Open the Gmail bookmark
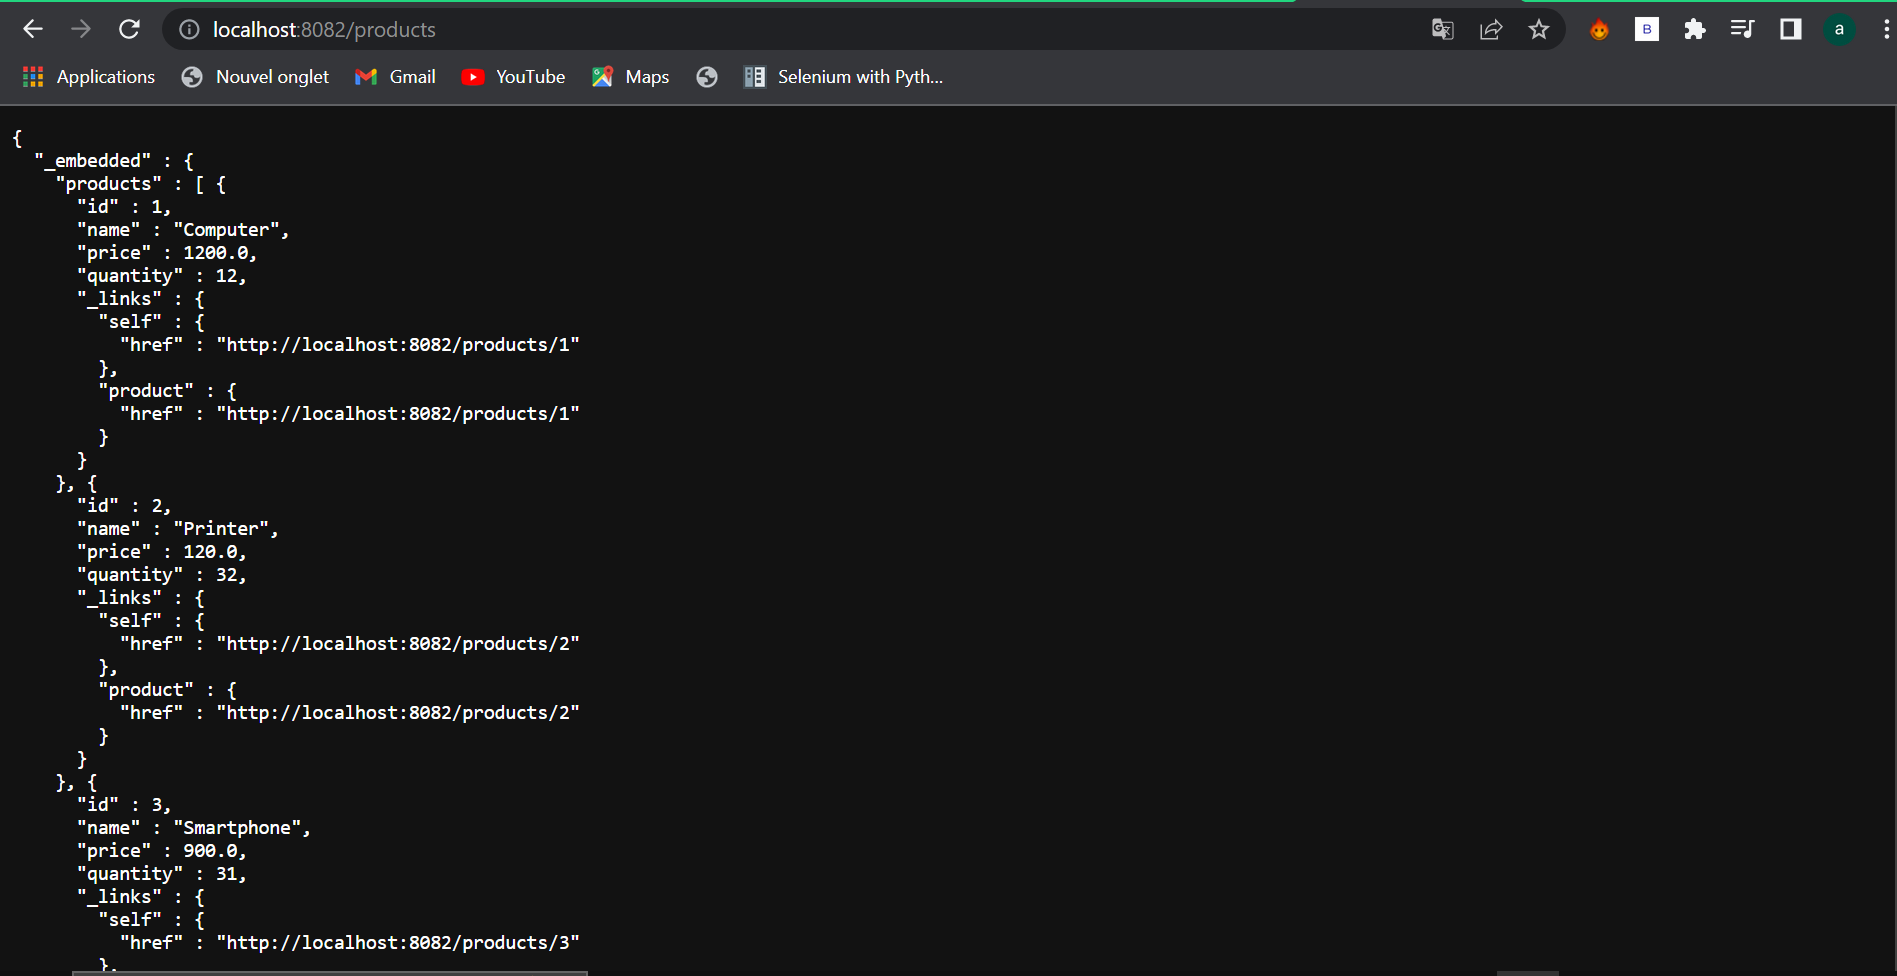1897x976 pixels. pos(395,76)
